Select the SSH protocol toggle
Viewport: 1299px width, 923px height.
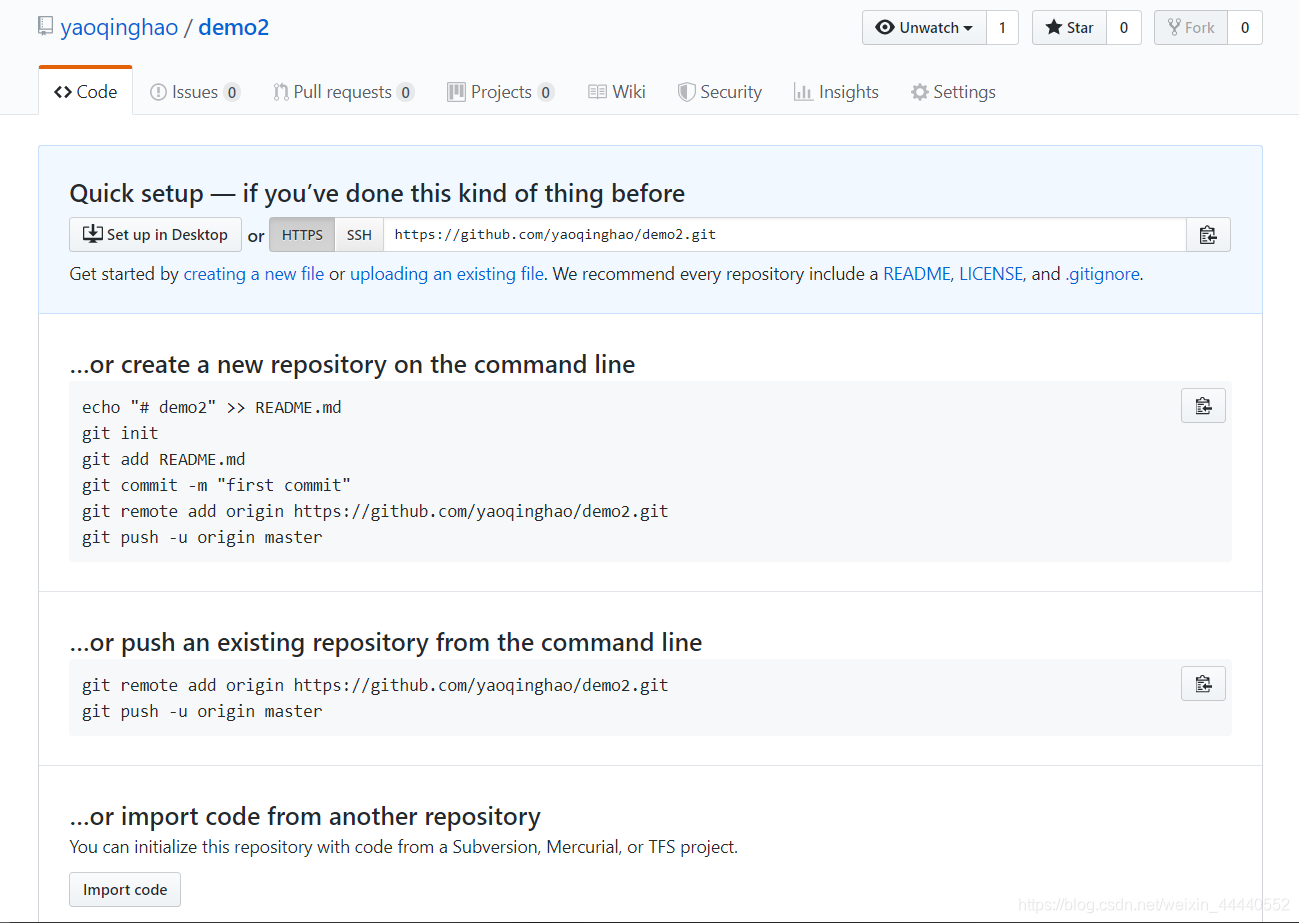[359, 235]
